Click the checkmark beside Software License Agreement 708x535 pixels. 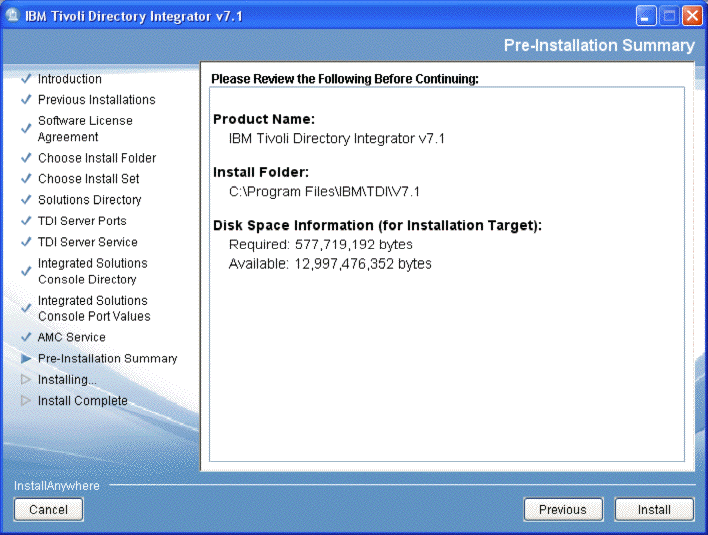click(26, 129)
